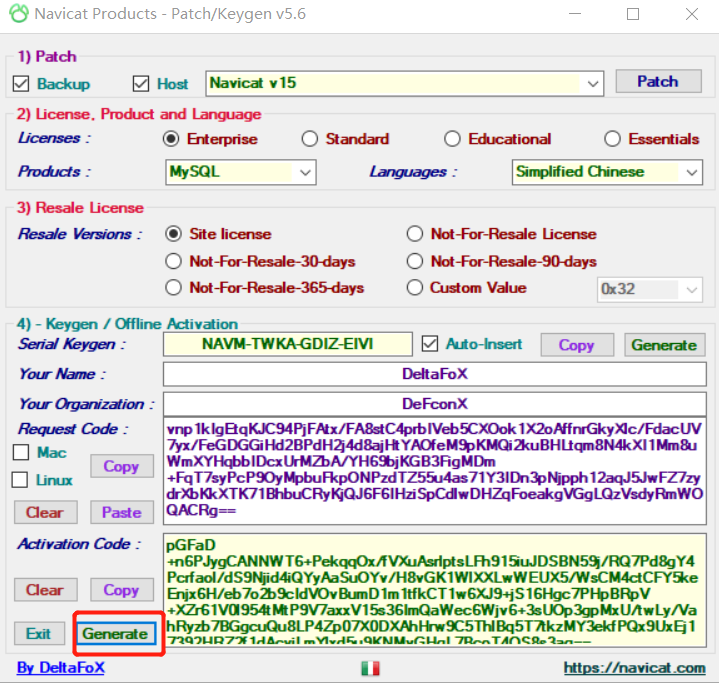Generate a new serial key
This screenshot has height=683, width=719.
coord(664,345)
